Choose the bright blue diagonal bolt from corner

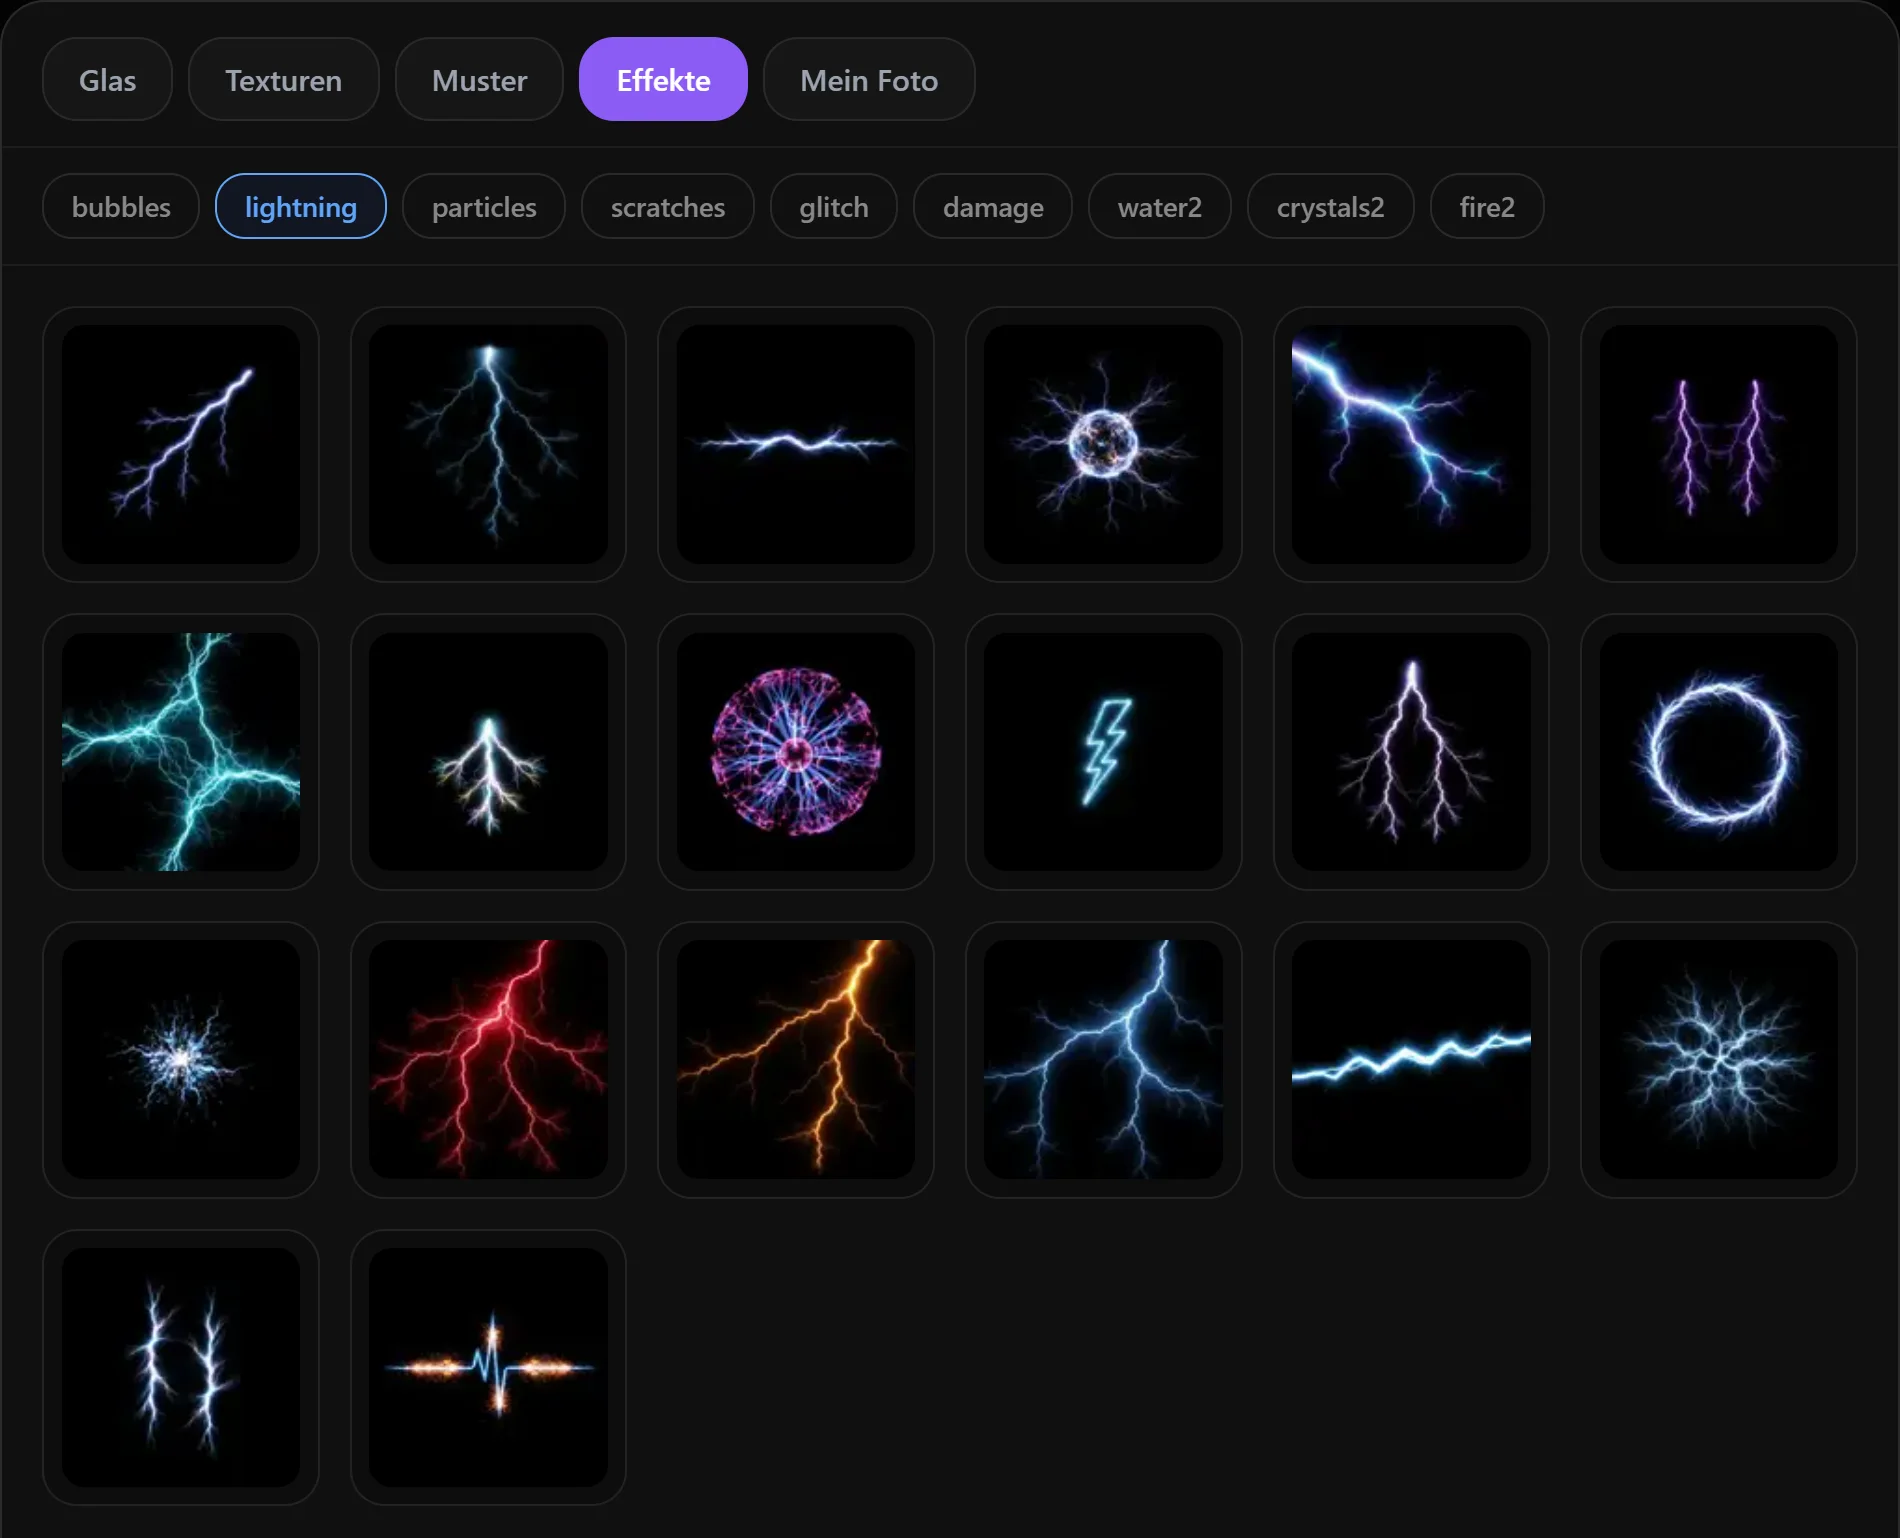tap(1411, 444)
